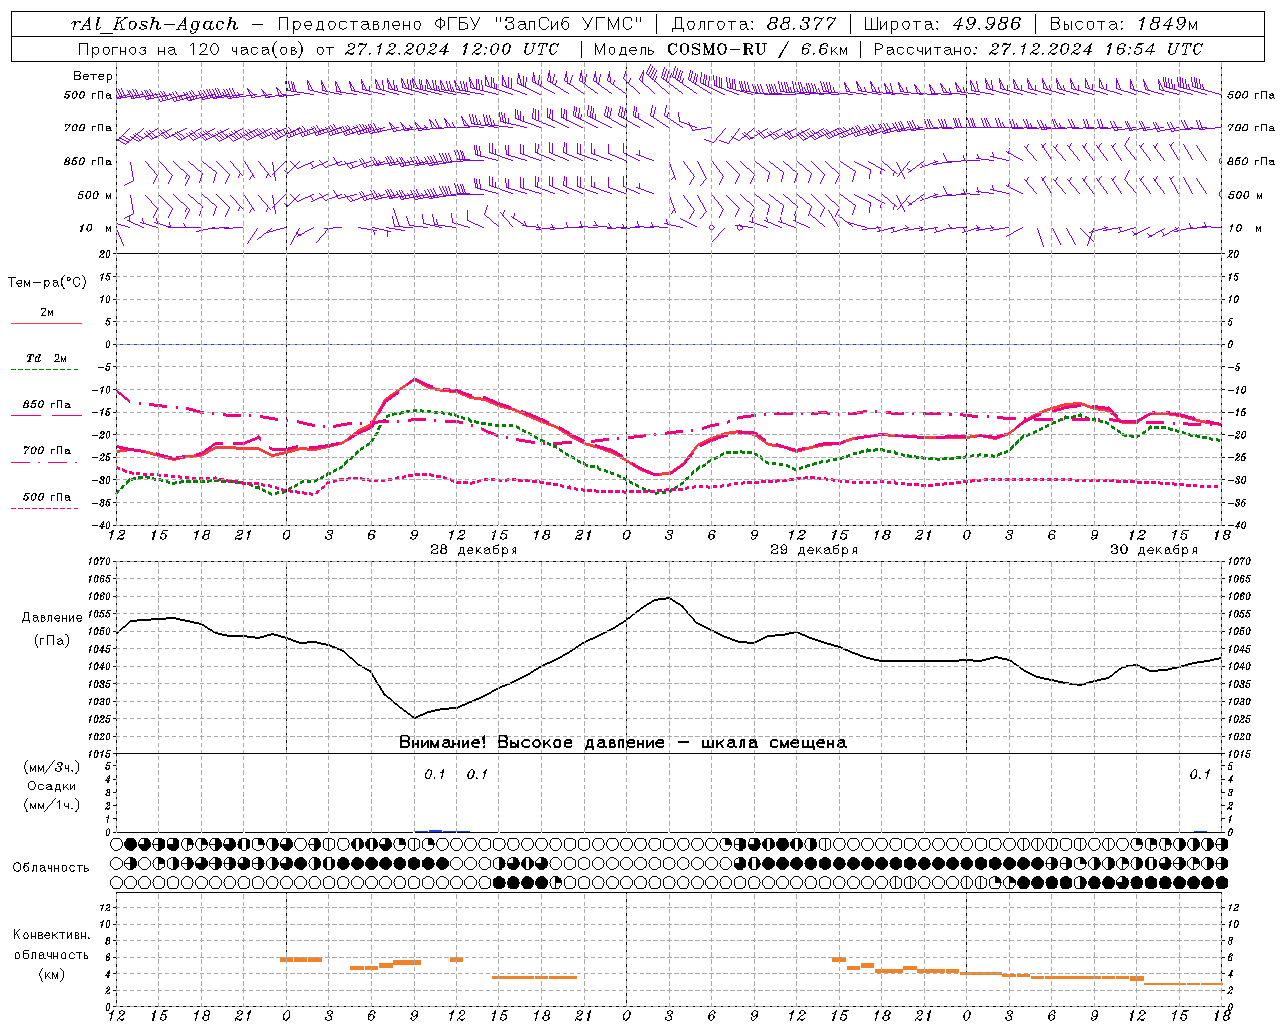Click 'Внимание! Высокое давление — шкала смещена' warning

click(622, 743)
